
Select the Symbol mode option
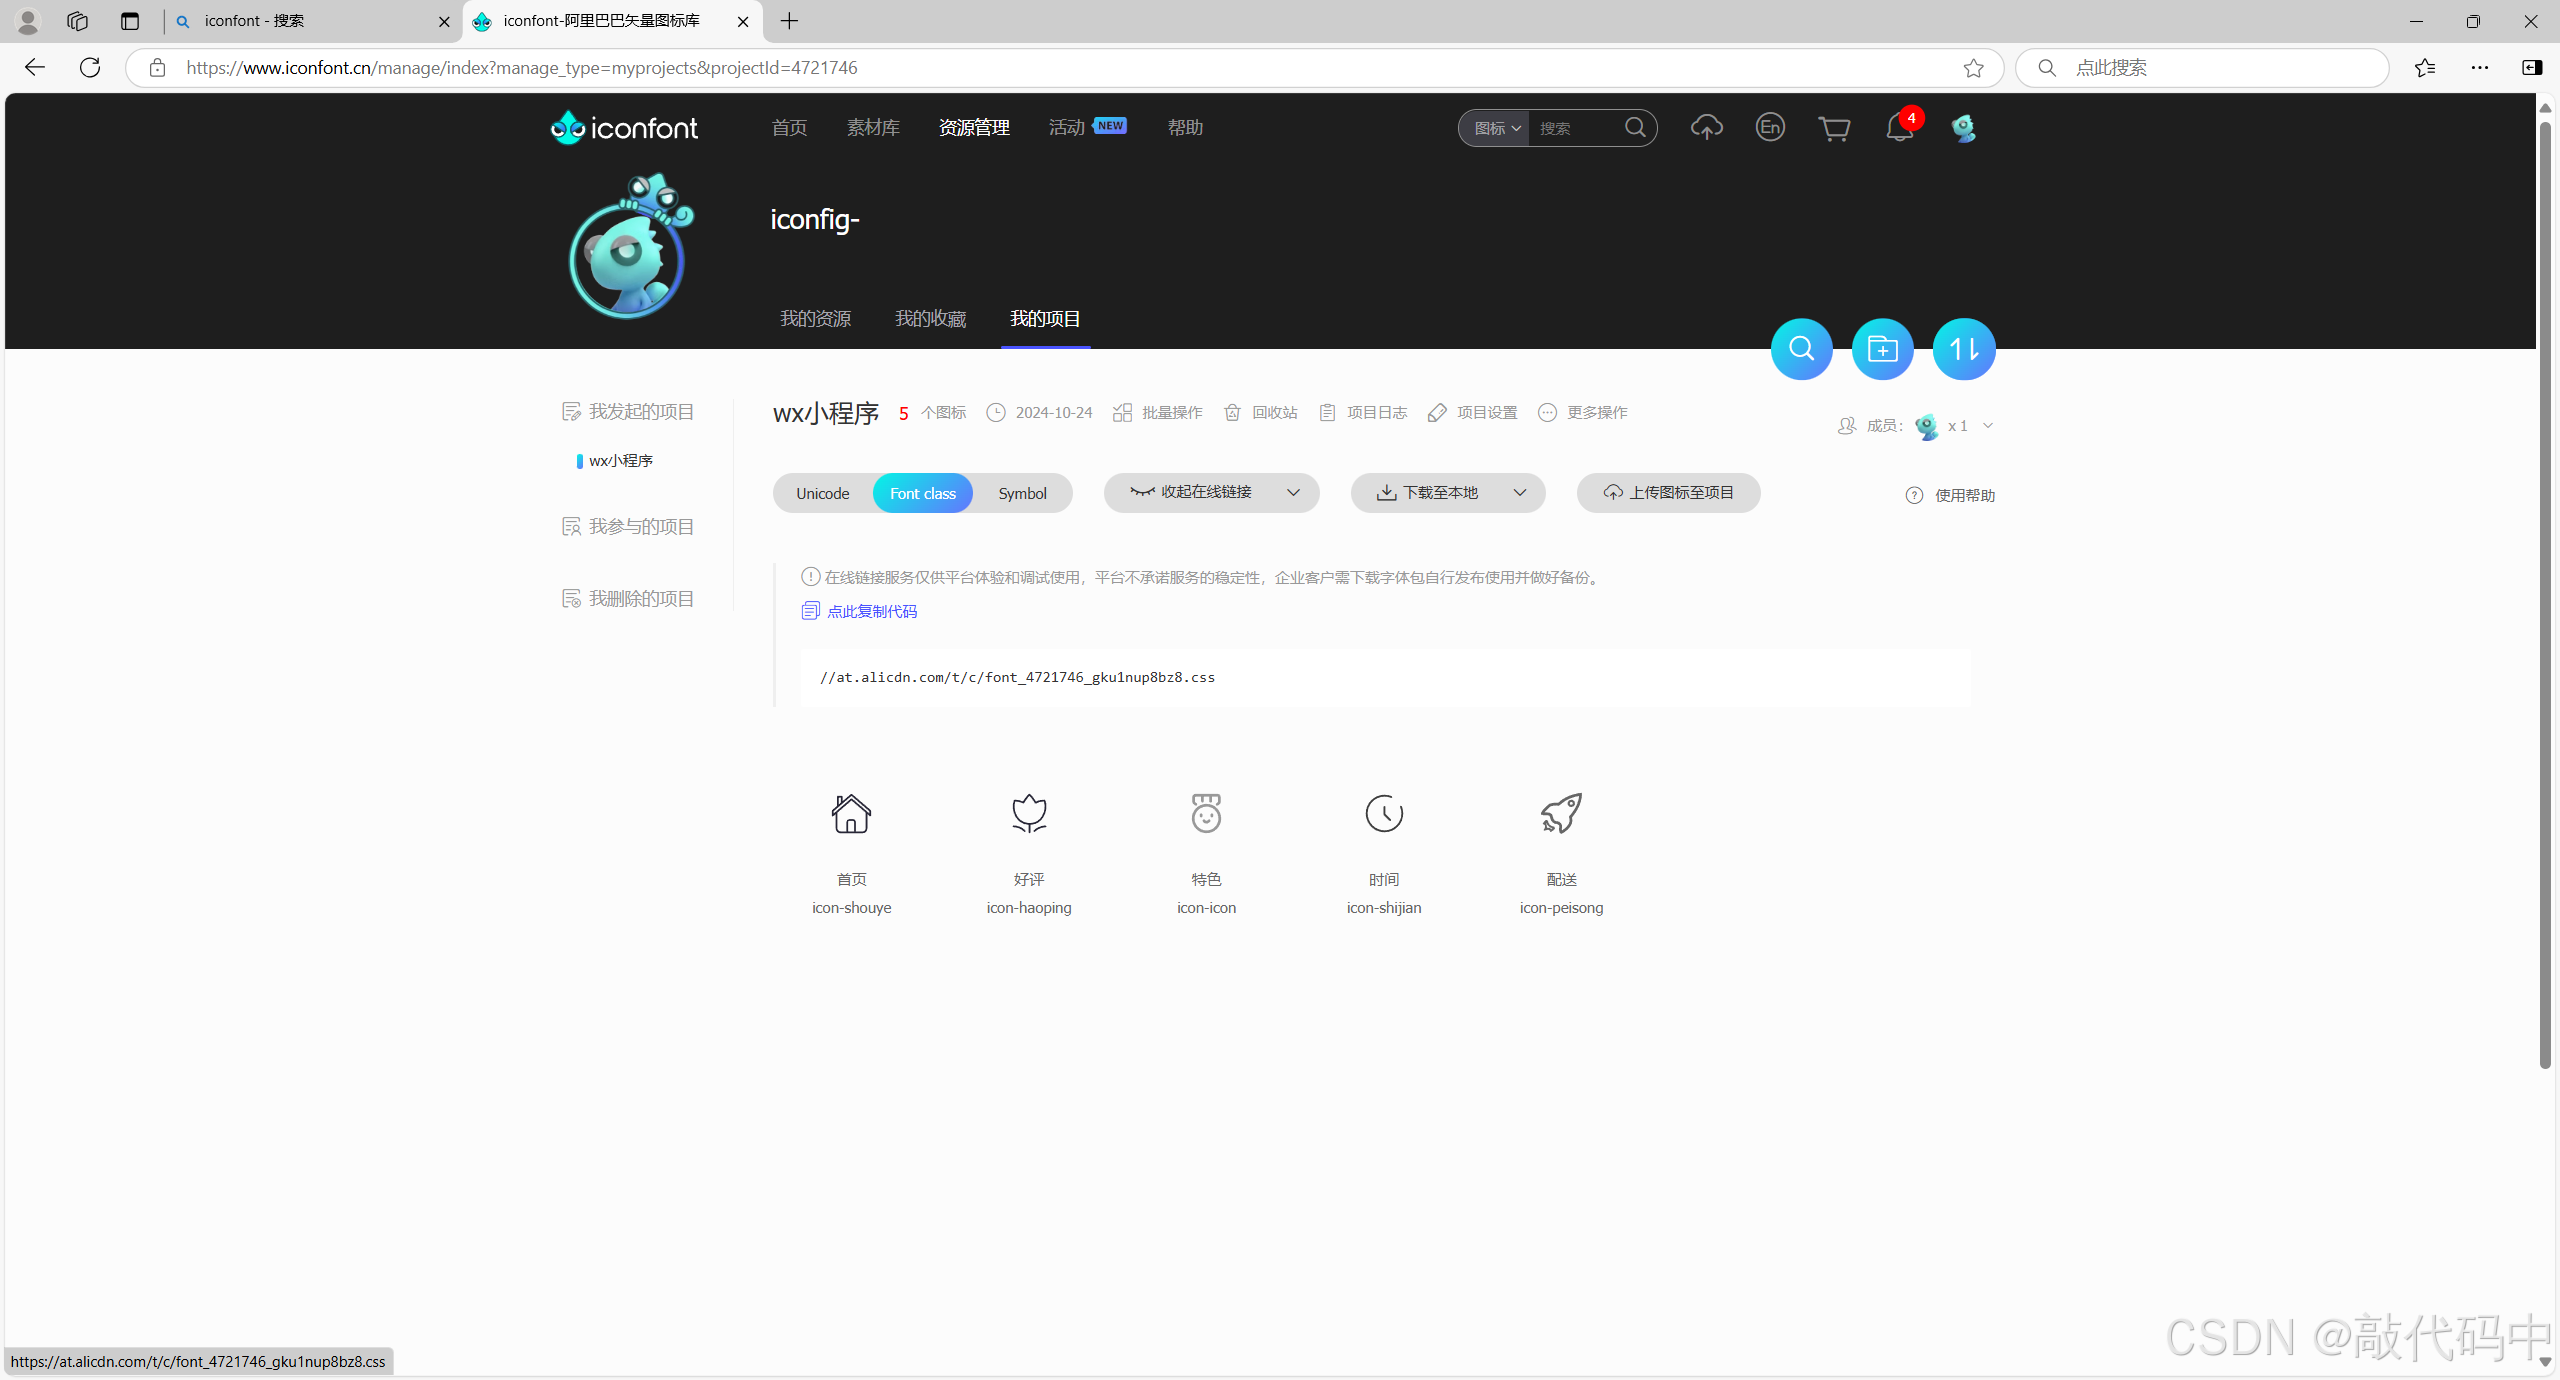click(1022, 493)
